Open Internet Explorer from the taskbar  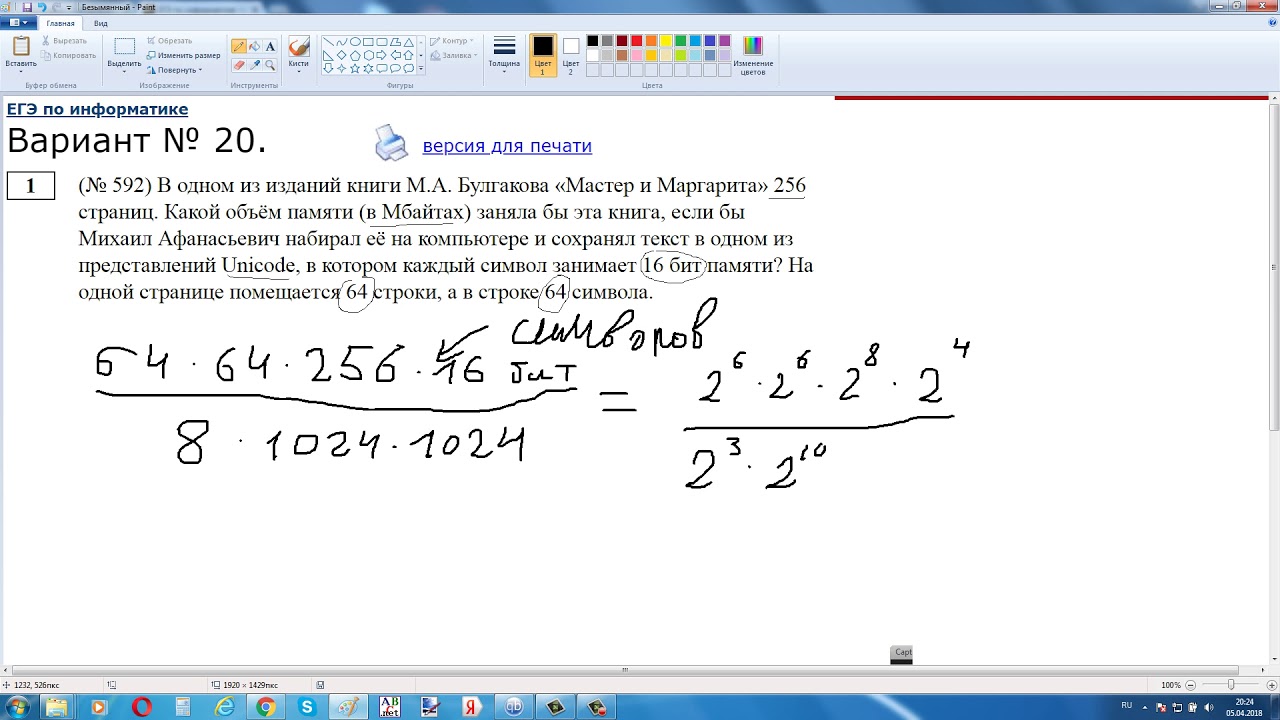coord(225,707)
